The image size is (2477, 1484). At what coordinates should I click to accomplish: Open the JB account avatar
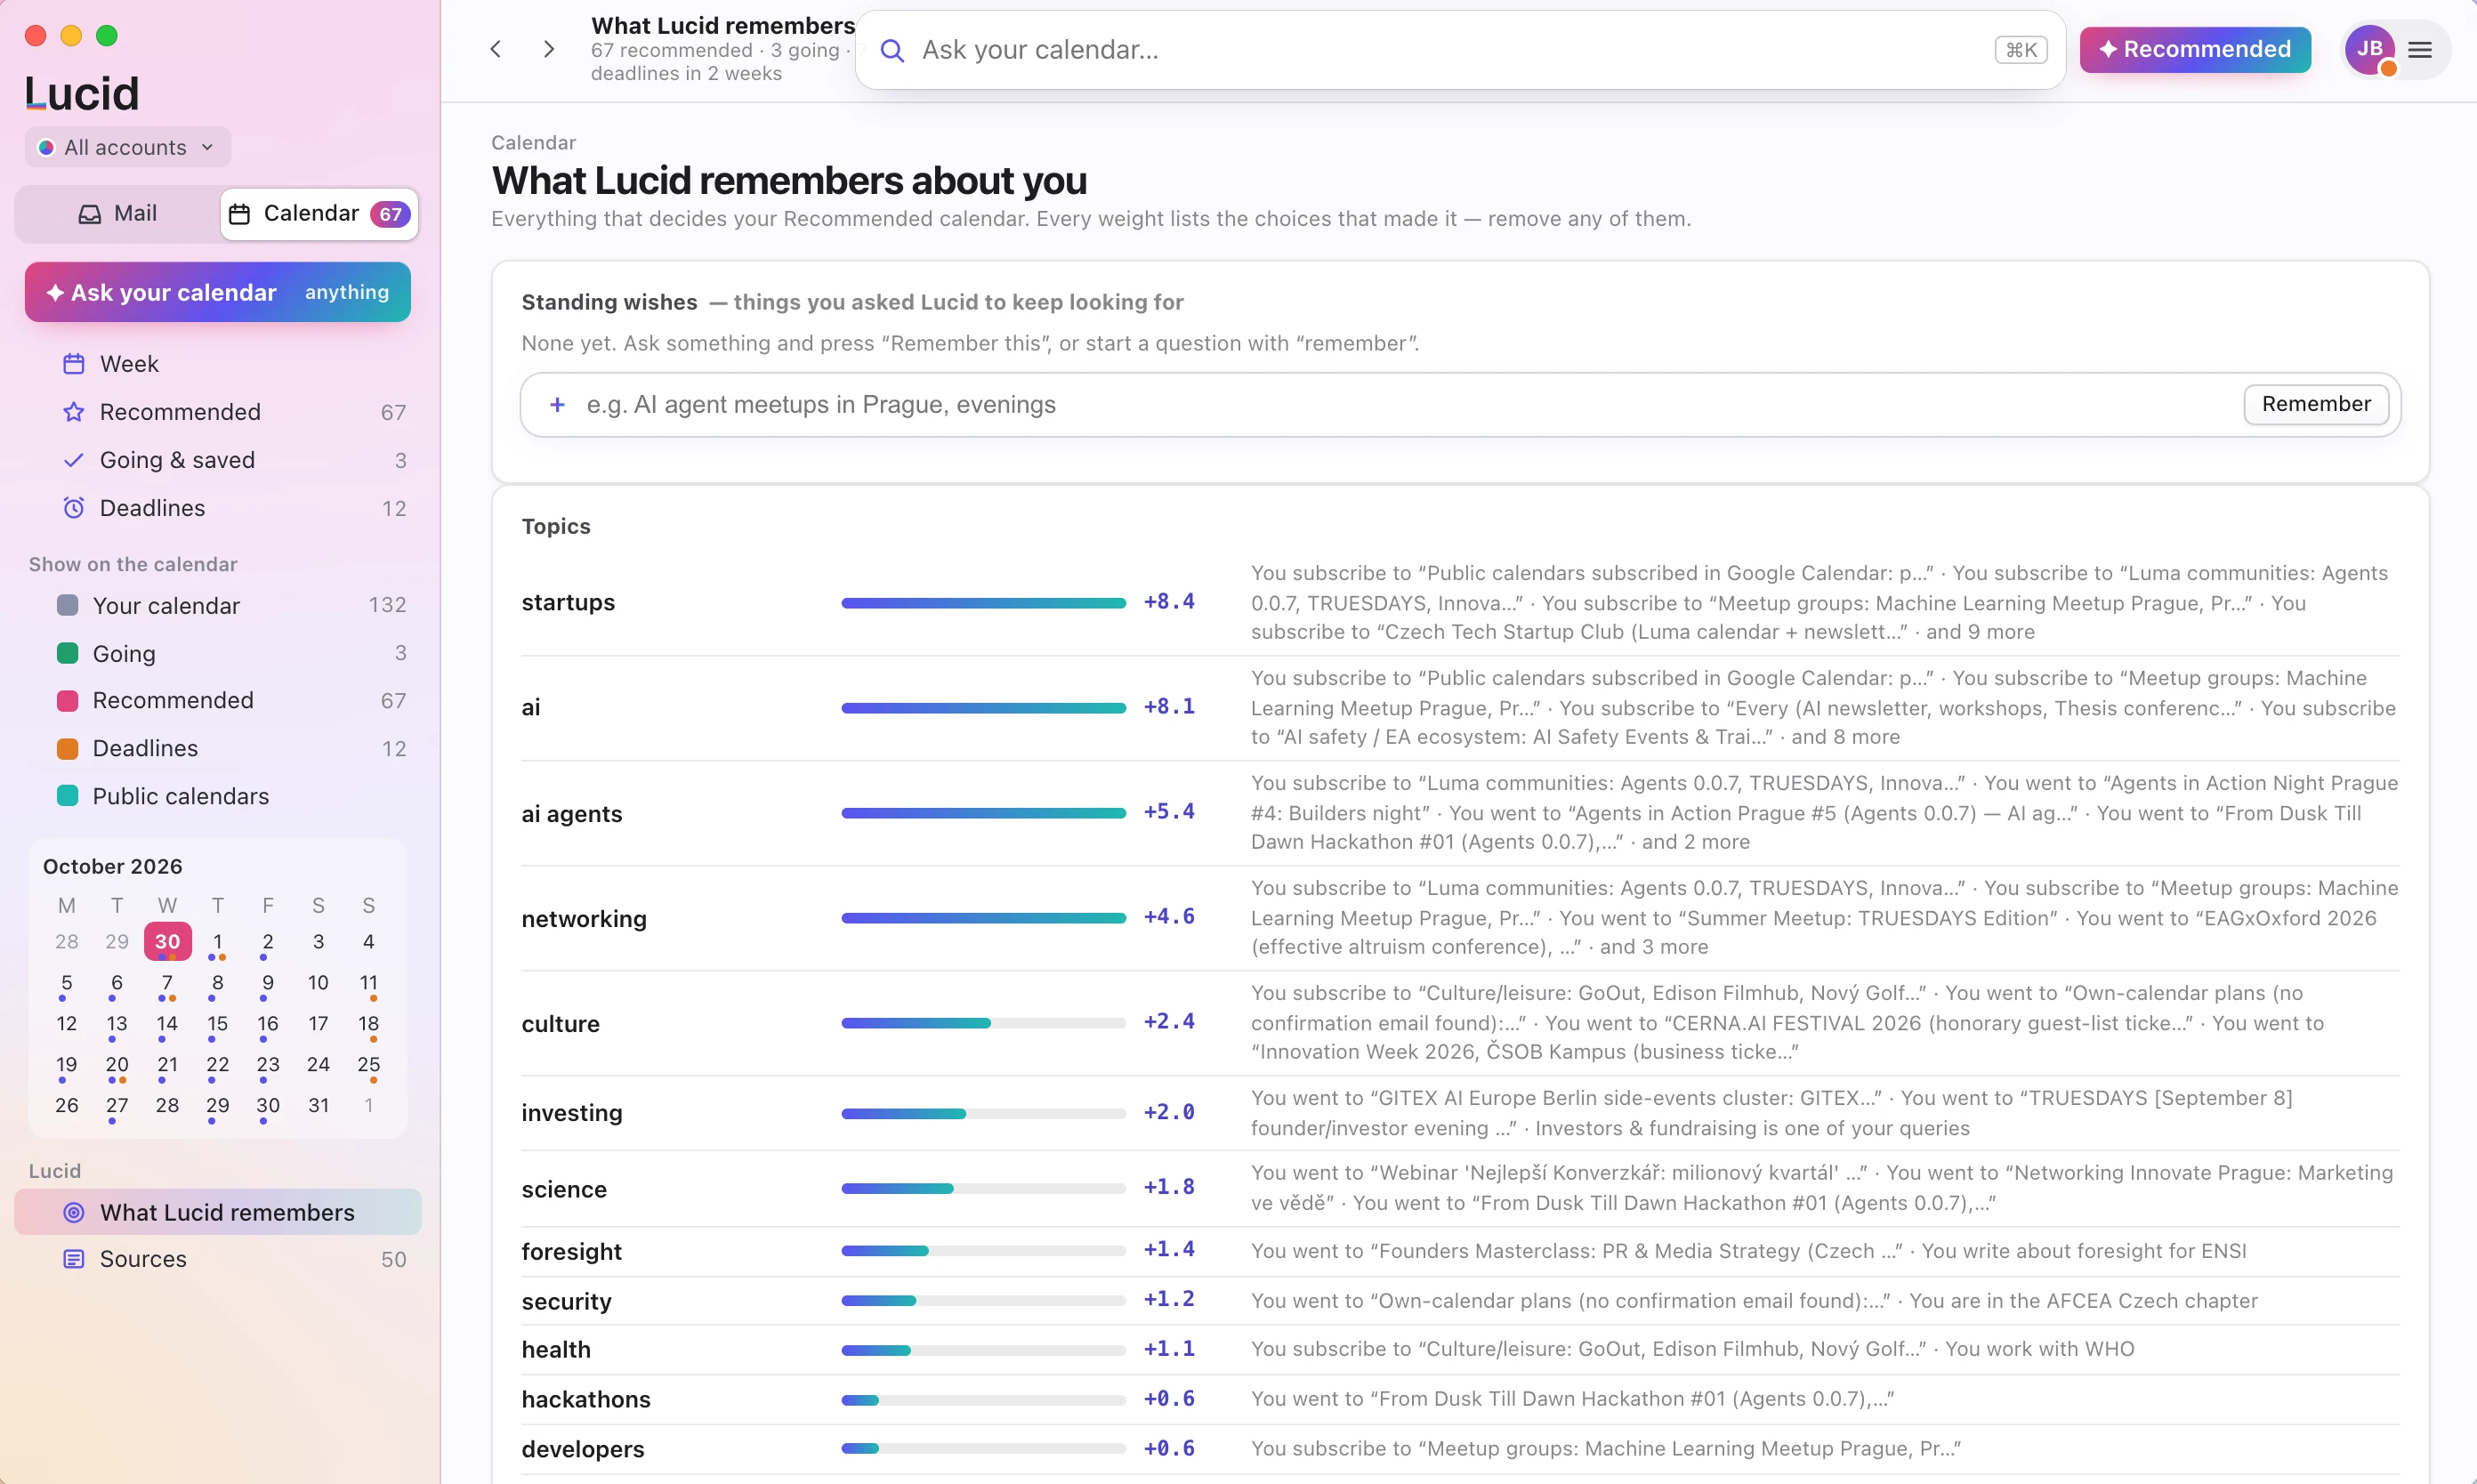[x=2370, y=49]
